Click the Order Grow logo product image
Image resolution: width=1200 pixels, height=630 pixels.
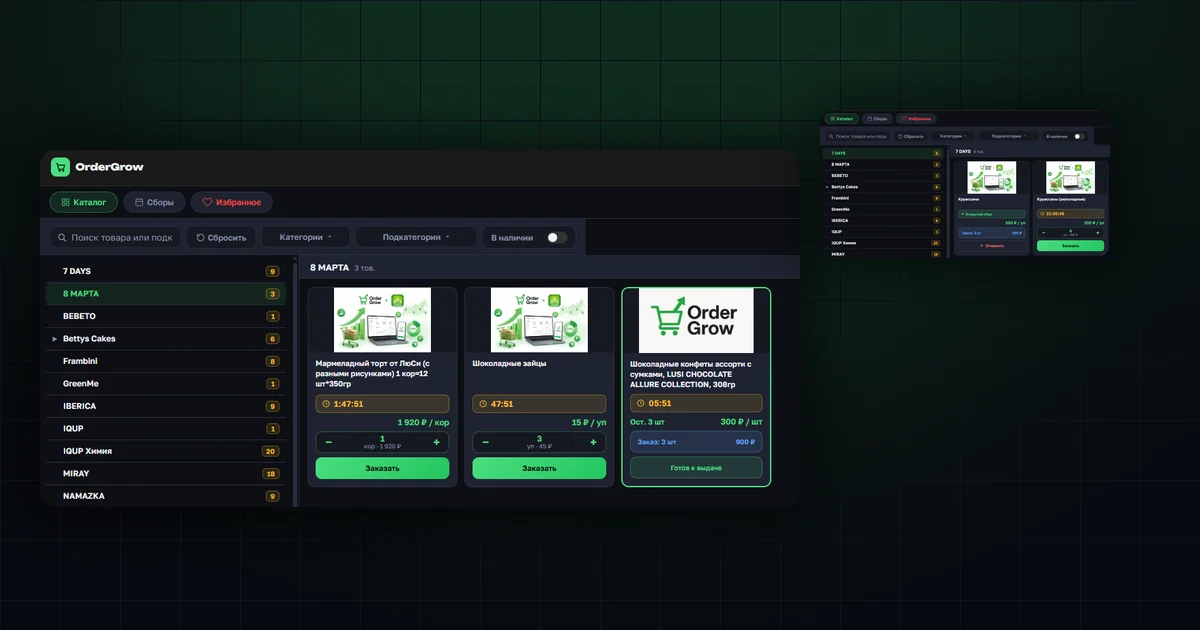point(696,320)
